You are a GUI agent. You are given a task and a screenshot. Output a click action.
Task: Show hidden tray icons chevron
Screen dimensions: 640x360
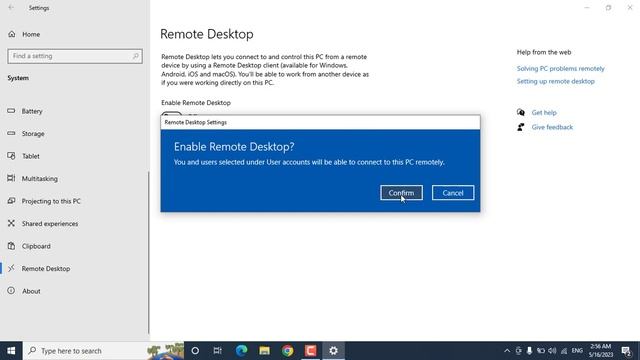tap(507, 351)
